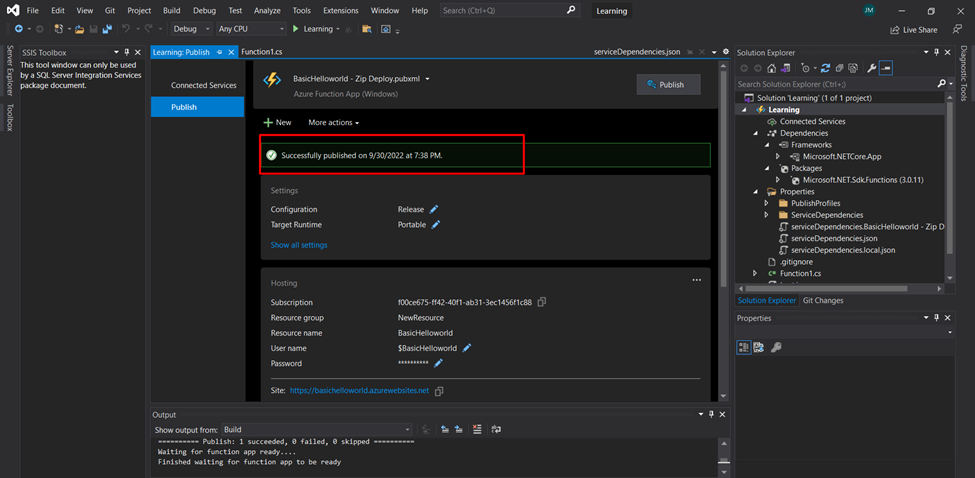Expand the PublishProfiles folder
The image size is (975, 478).
click(x=767, y=203)
